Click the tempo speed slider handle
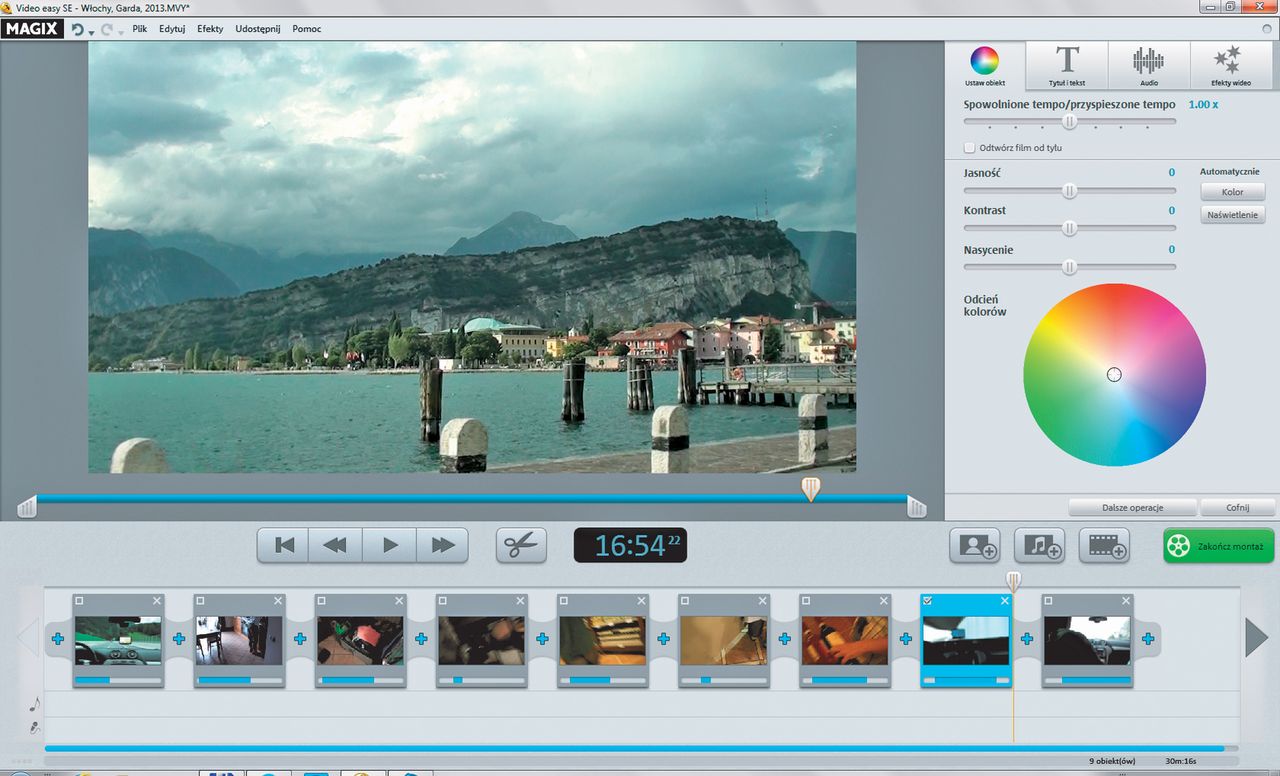 point(1070,121)
